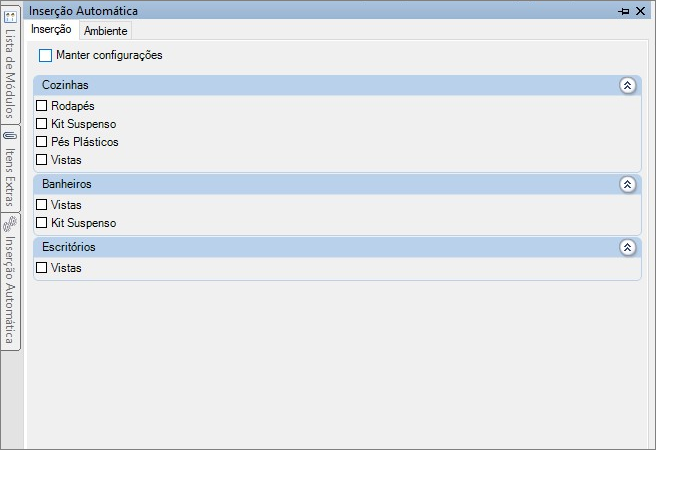Close the Inserção Automática panel
The height and width of the screenshot is (482, 686).
(x=640, y=11)
